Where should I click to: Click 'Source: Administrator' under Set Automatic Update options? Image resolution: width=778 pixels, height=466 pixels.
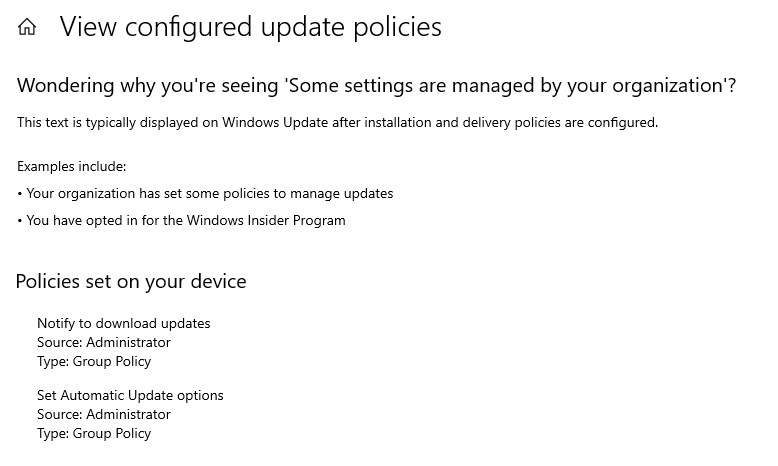[x=104, y=414]
